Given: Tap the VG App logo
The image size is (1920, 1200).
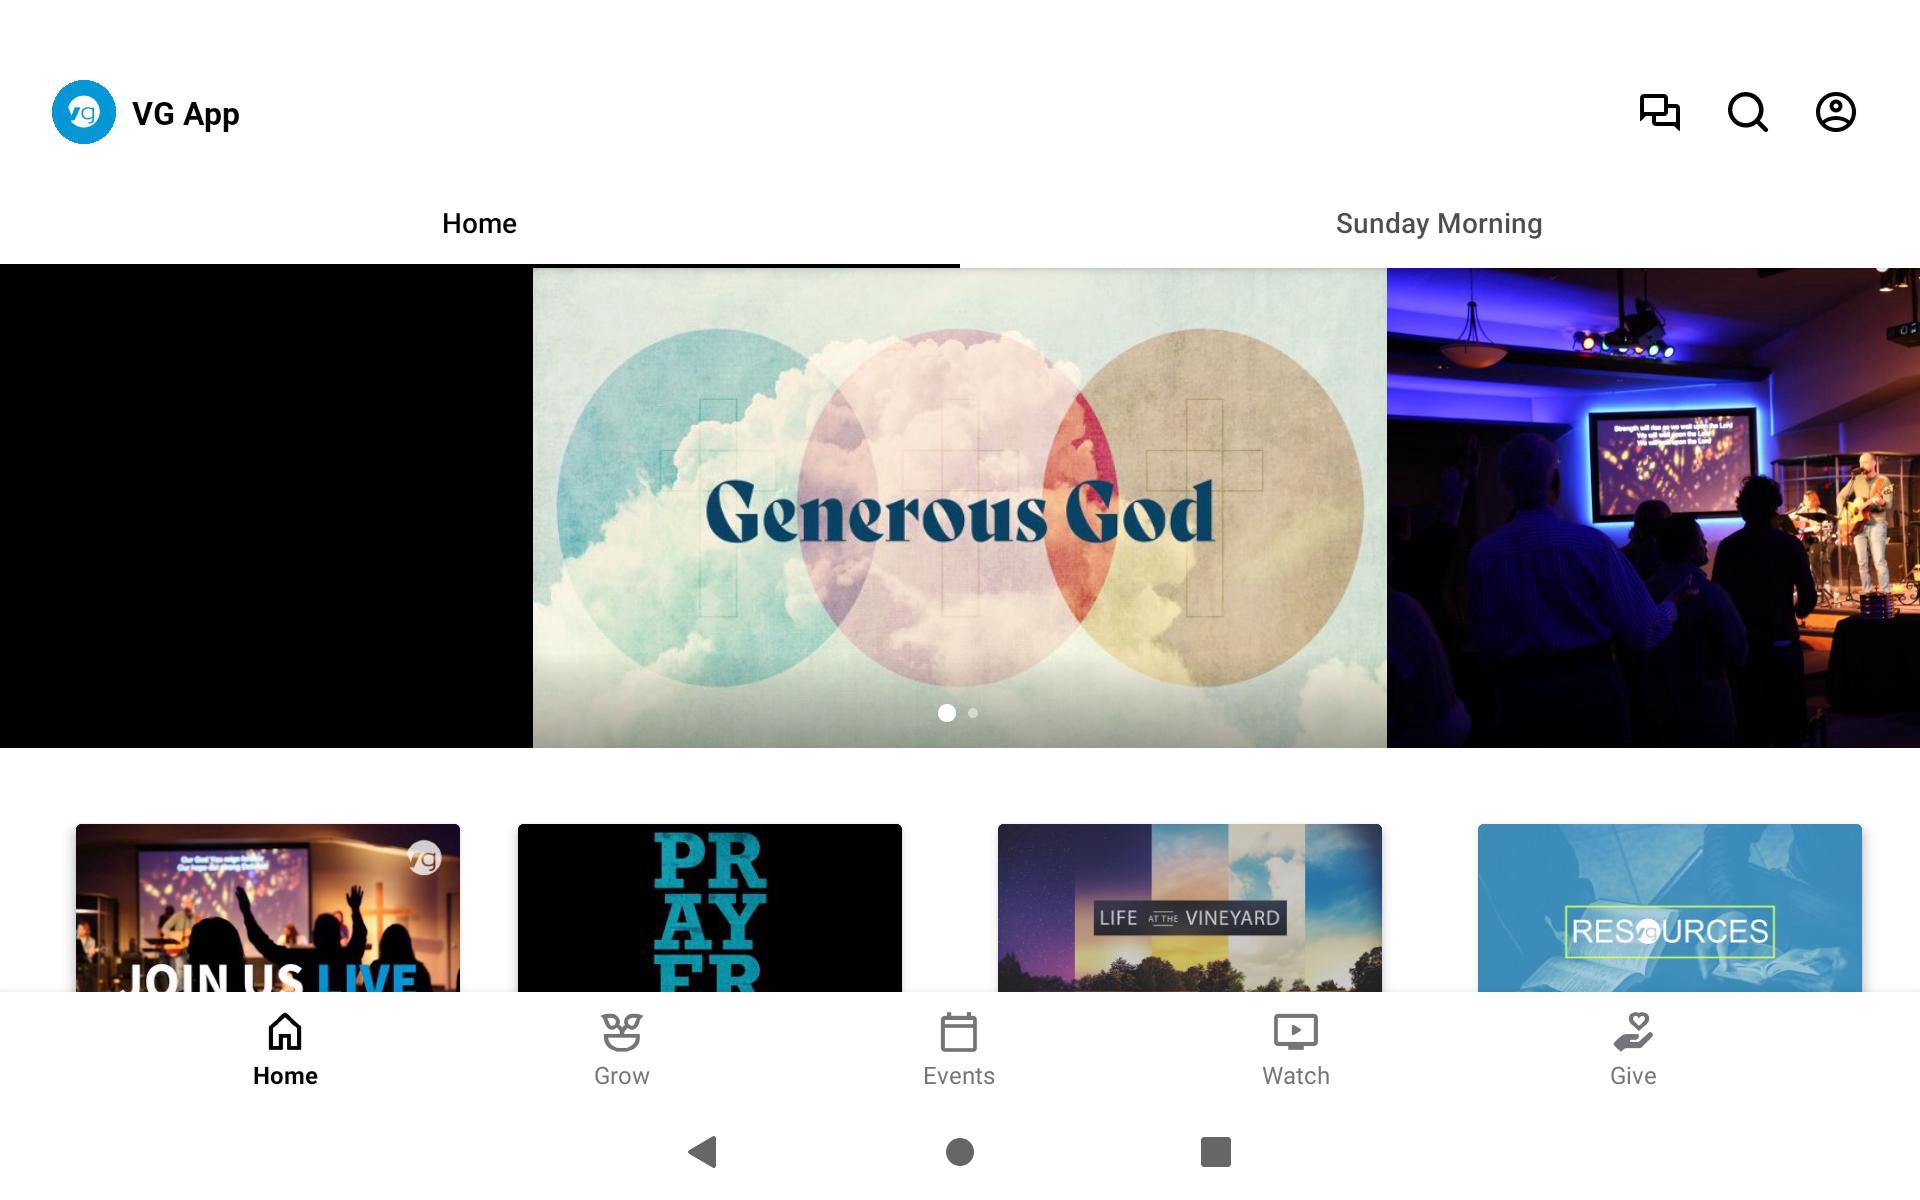Looking at the screenshot, I should tap(84, 112).
